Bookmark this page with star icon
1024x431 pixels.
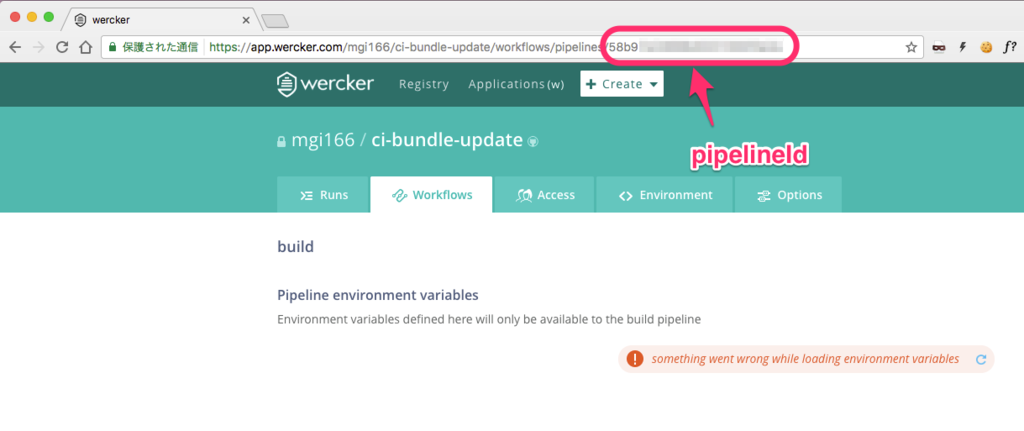(911, 47)
